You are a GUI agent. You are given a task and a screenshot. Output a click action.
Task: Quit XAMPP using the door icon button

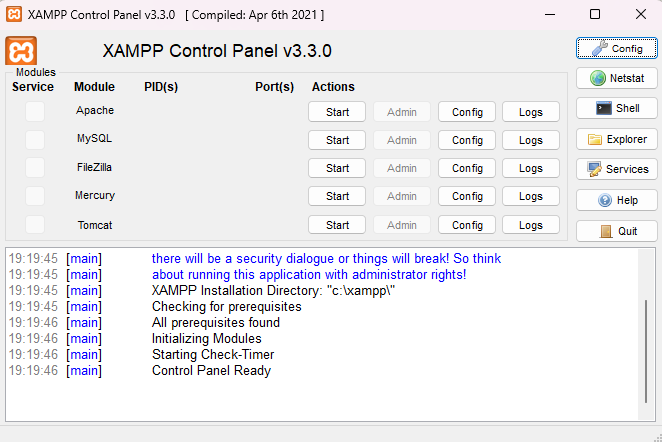[x=616, y=231]
